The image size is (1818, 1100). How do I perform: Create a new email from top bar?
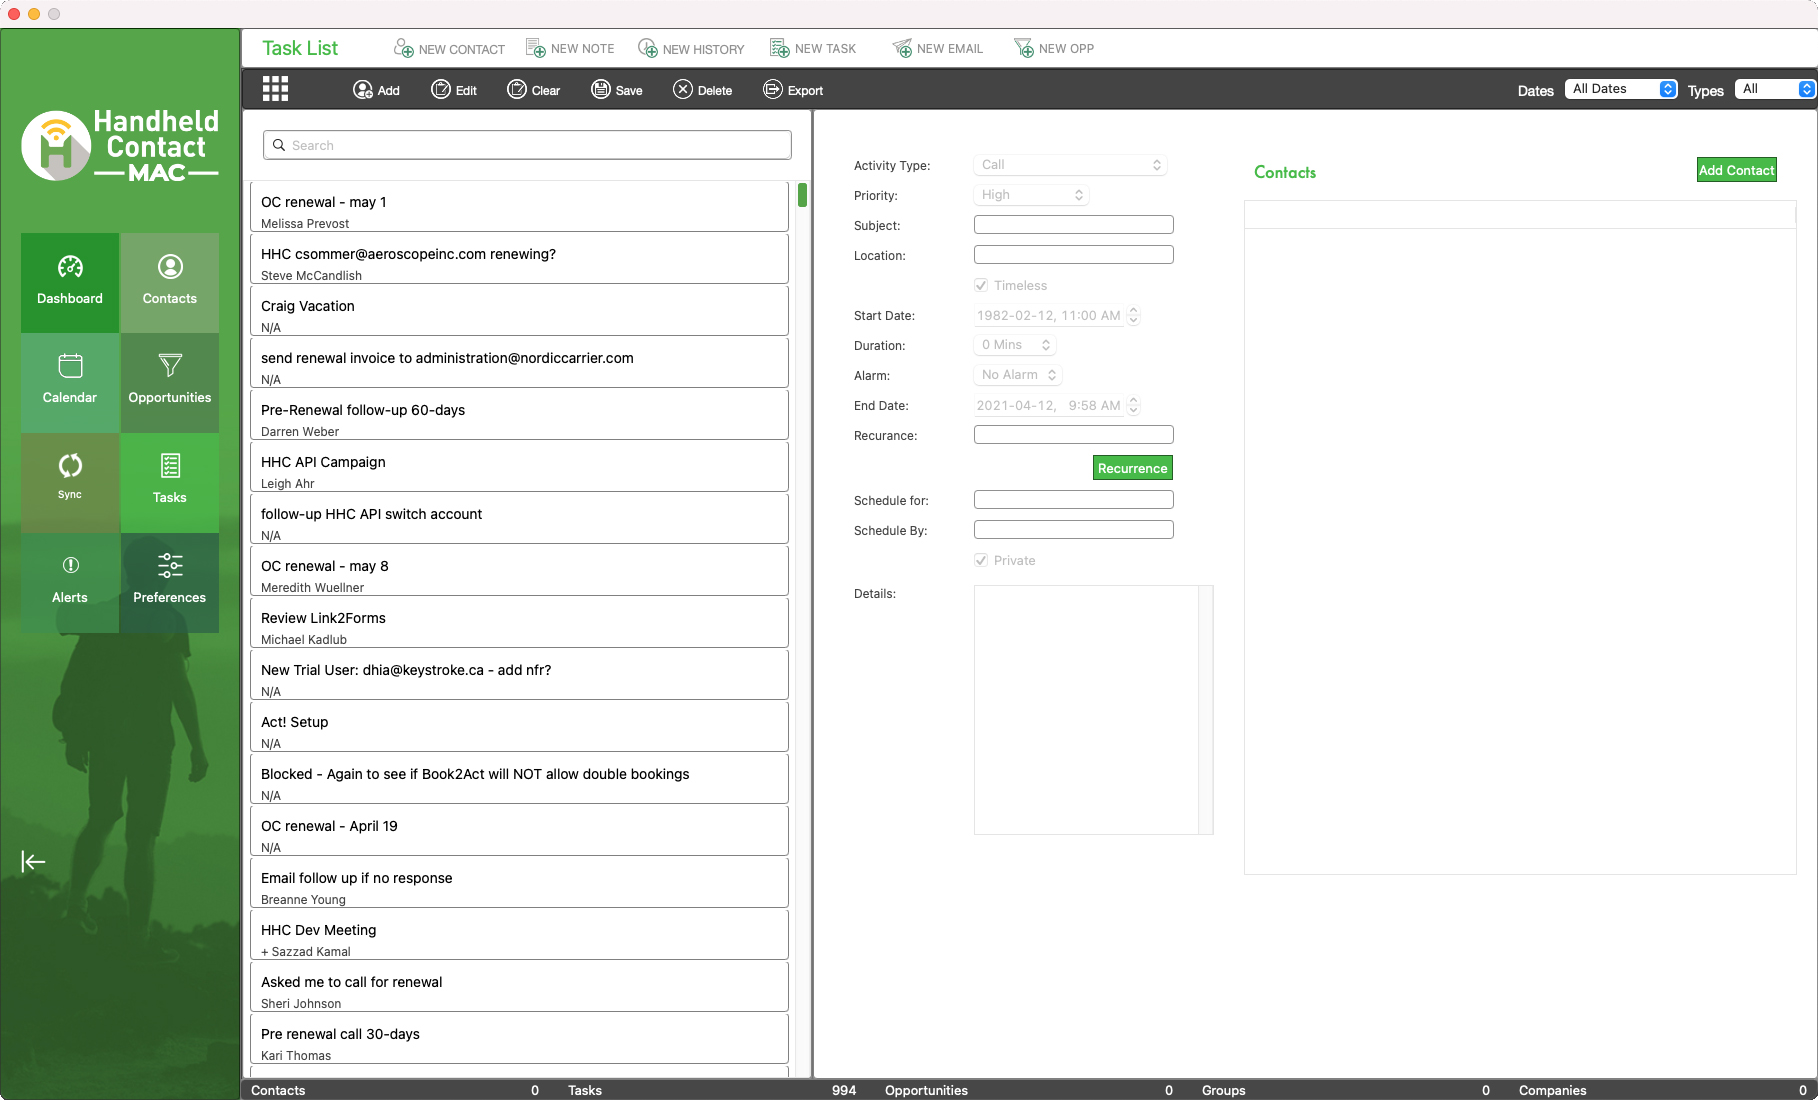click(937, 48)
